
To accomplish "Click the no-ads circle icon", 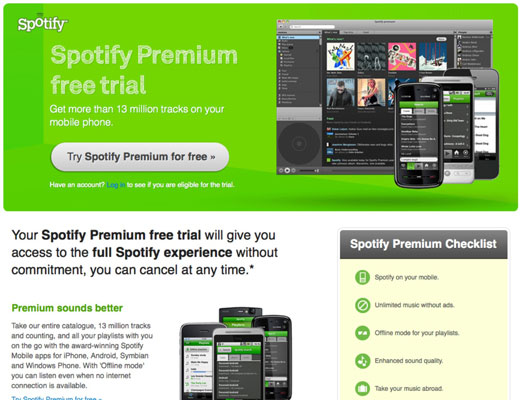I will [x=362, y=305].
